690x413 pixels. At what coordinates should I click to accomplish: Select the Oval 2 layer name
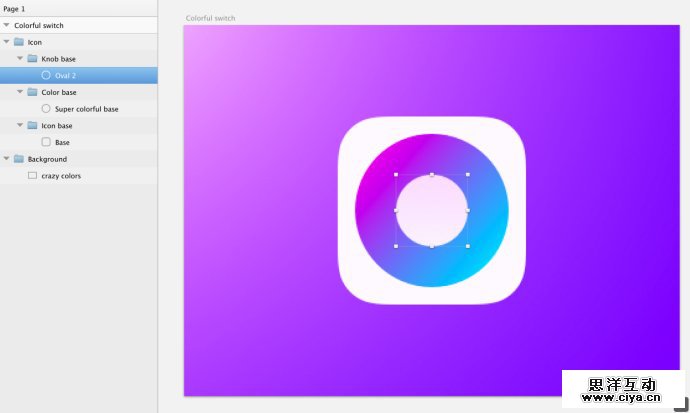[66, 76]
